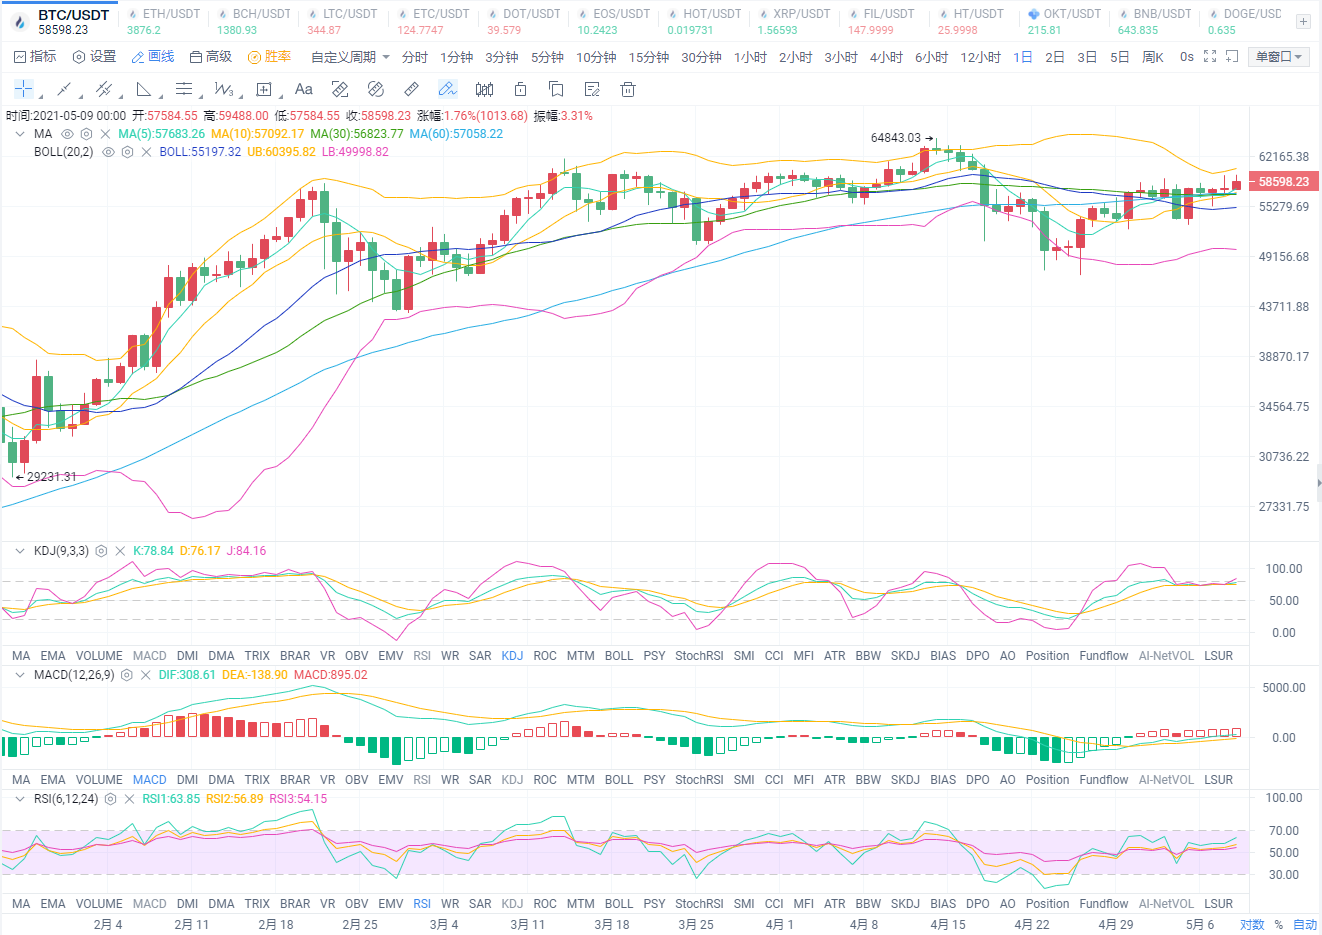Select the trend line drawing tool

(x=64, y=89)
